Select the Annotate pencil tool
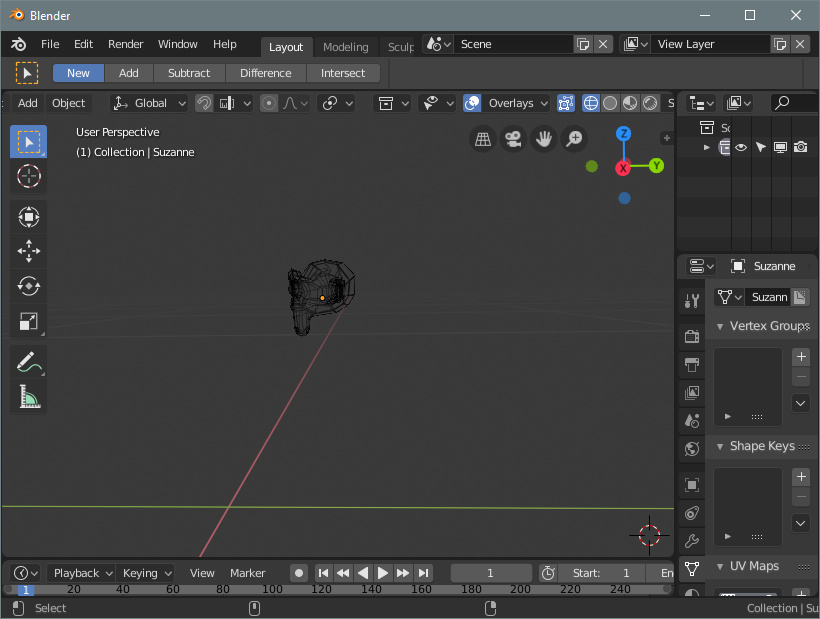This screenshot has height=619, width=820. [28, 362]
